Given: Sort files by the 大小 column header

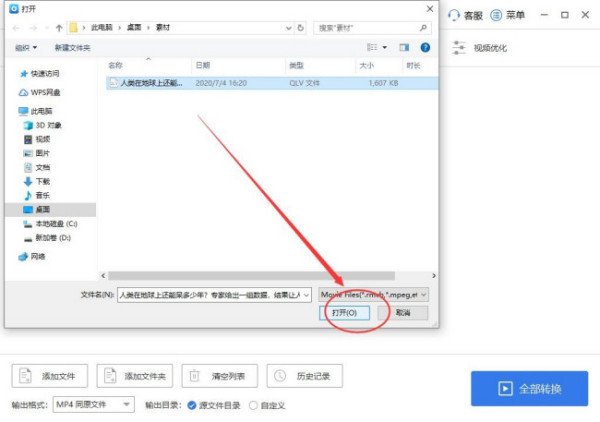Looking at the screenshot, I should point(367,65).
